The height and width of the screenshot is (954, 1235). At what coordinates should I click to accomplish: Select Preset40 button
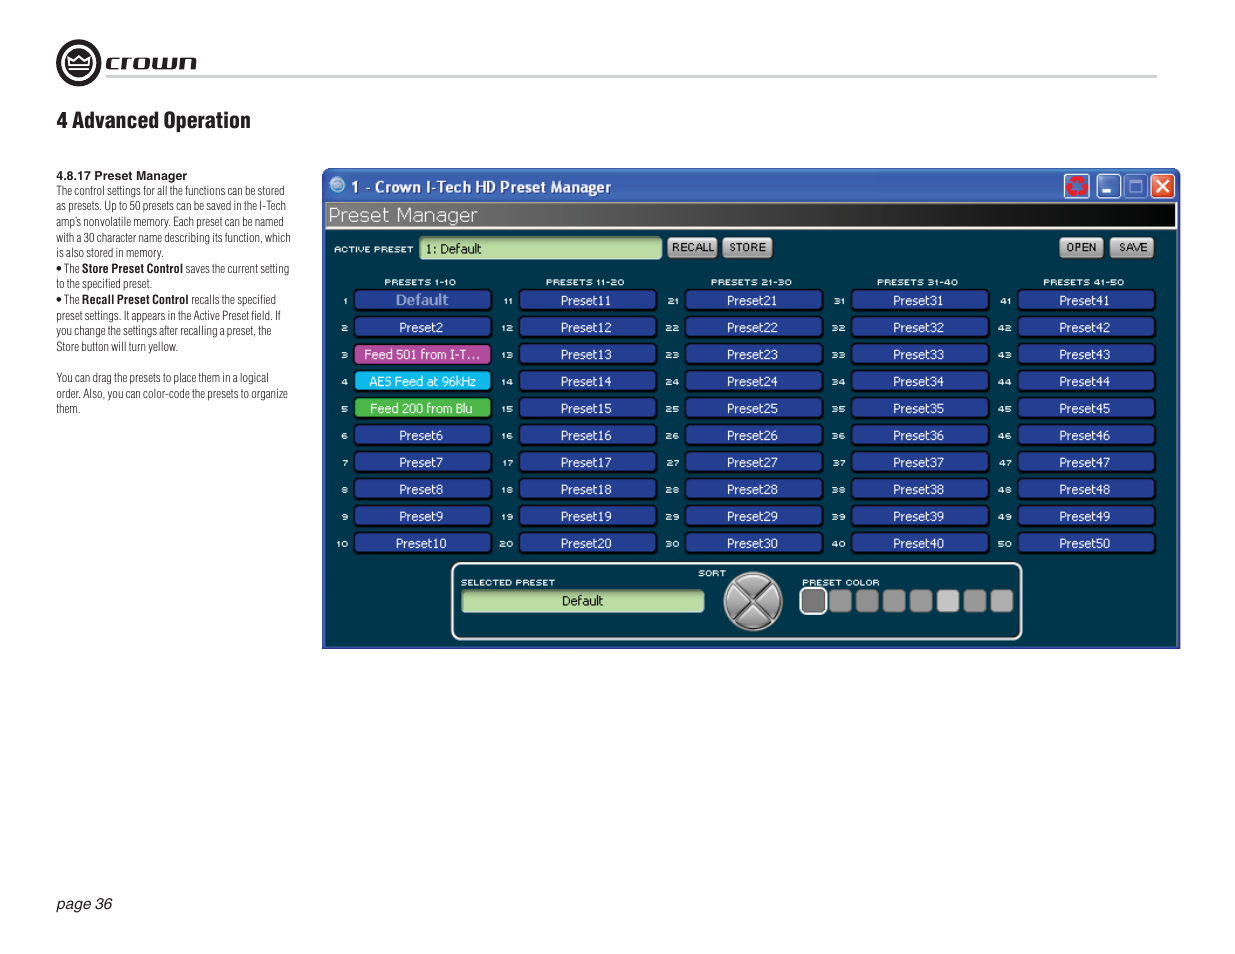(919, 543)
